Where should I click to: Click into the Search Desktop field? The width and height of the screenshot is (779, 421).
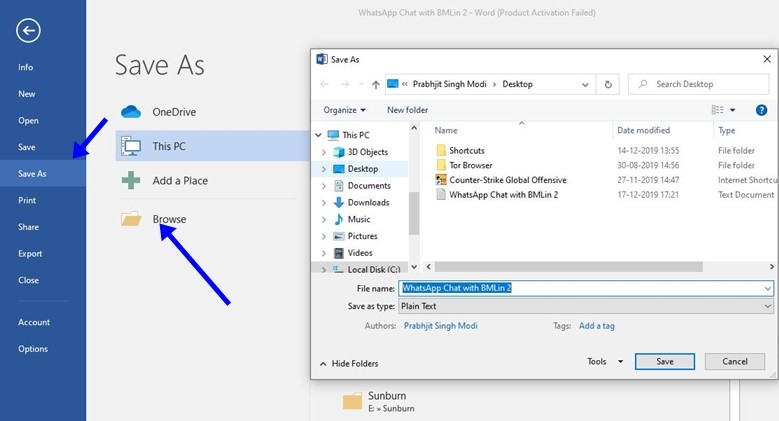point(699,84)
